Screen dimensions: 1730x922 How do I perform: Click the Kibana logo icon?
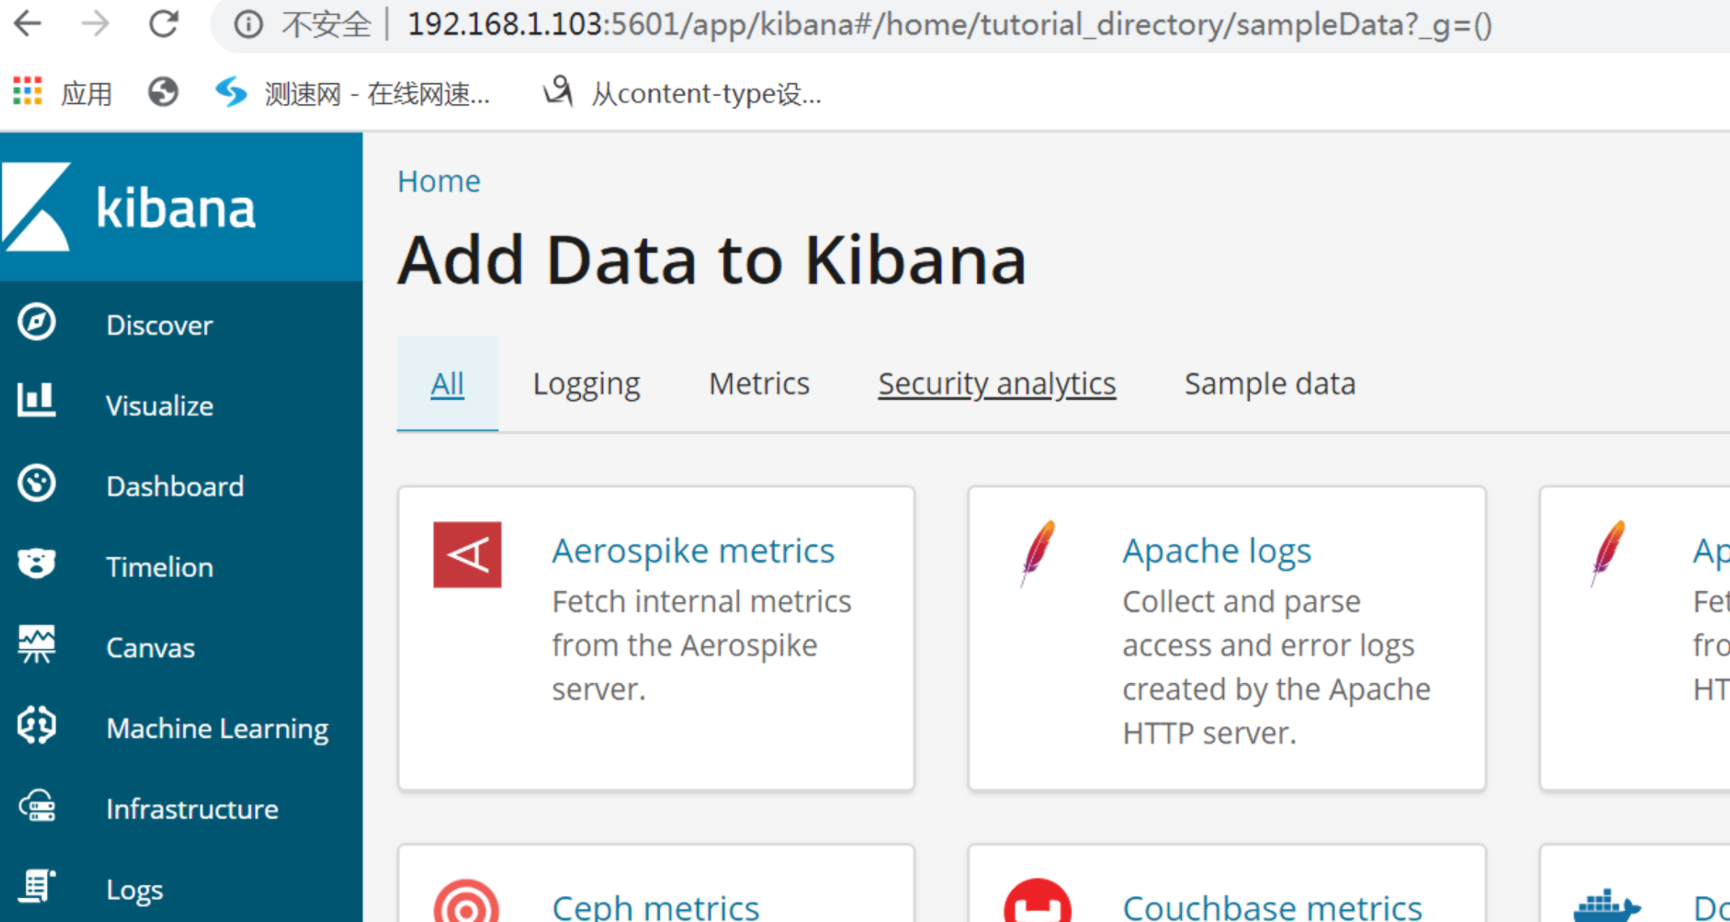point(37,206)
